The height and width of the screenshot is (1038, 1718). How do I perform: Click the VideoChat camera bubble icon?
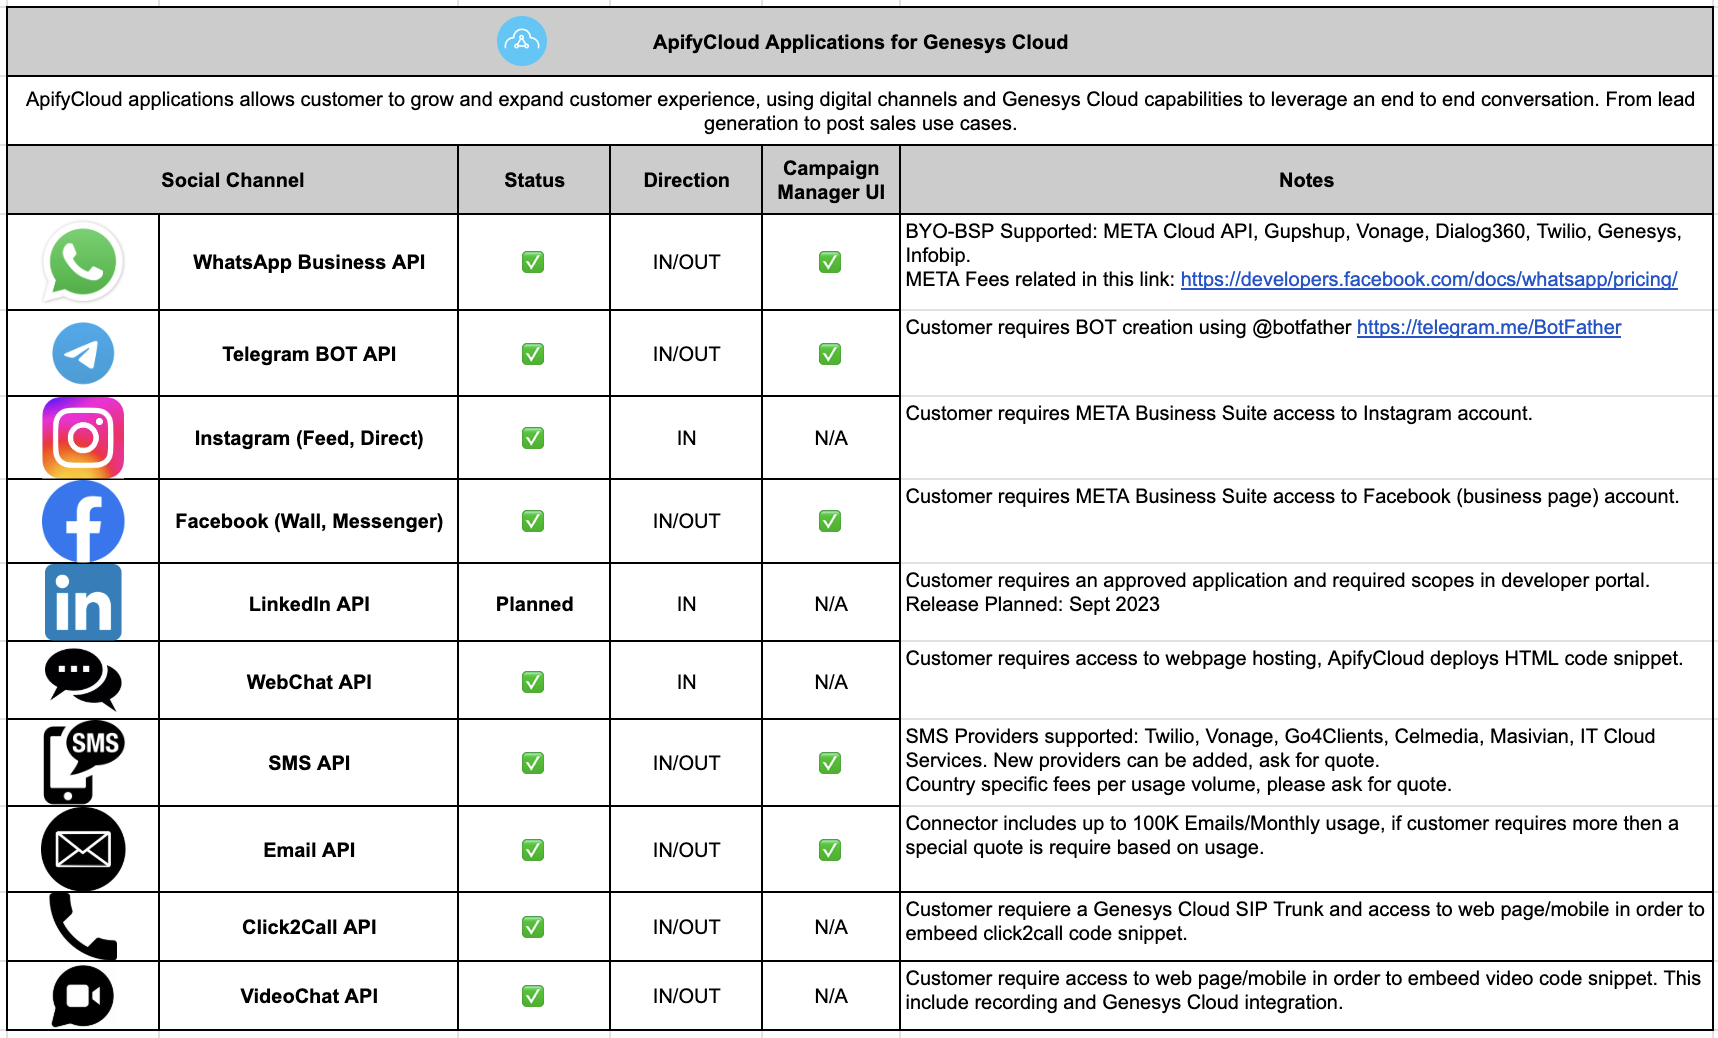(83, 996)
